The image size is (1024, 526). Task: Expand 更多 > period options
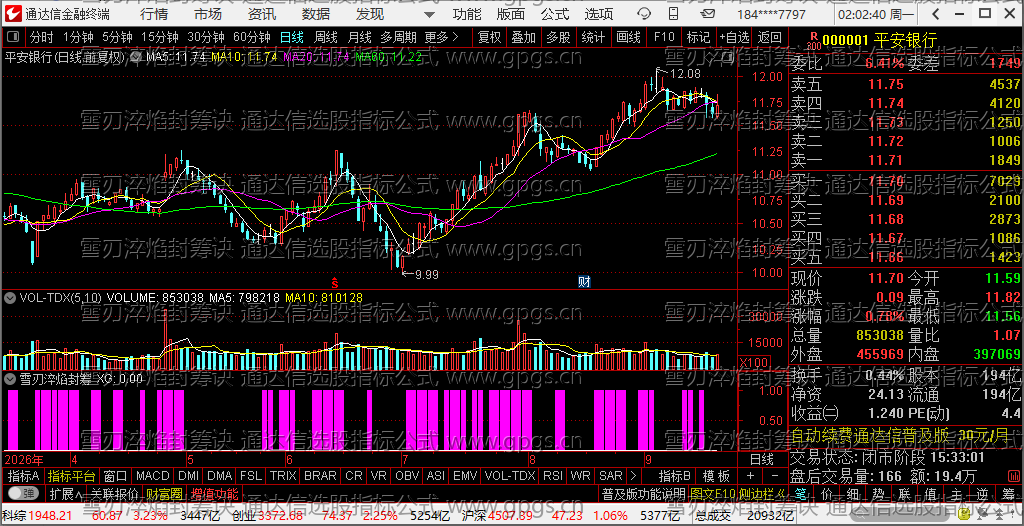(x=441, y=37)
